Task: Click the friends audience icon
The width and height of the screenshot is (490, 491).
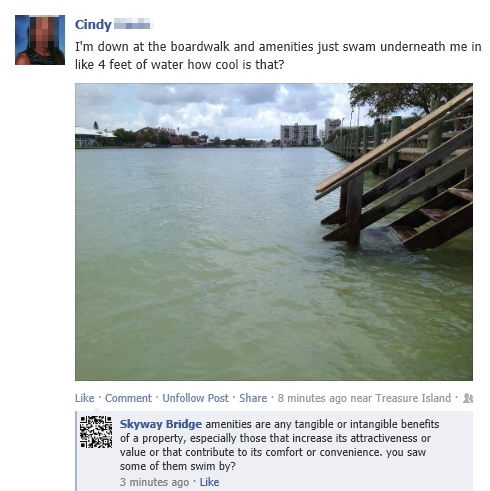Action: coord(468,398)
